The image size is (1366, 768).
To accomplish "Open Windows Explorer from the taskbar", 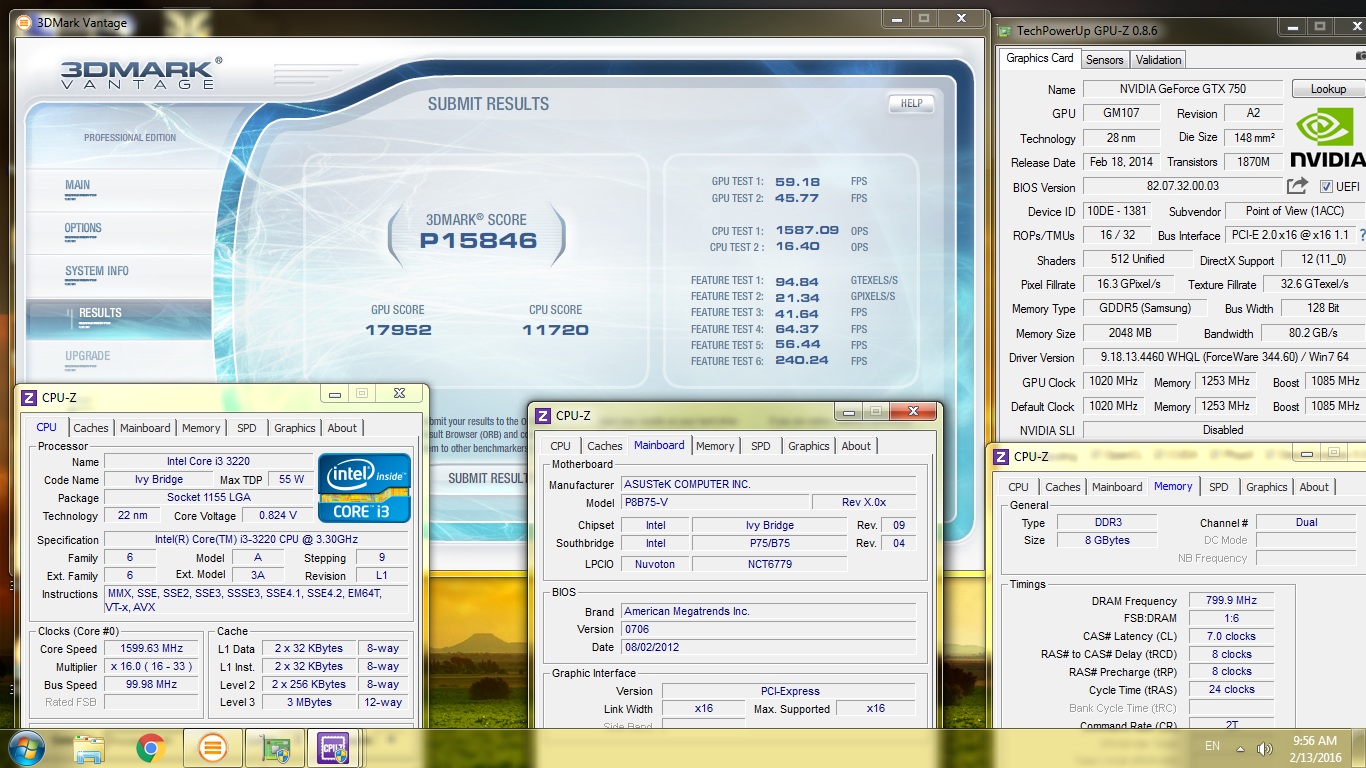I will (90, 748).
